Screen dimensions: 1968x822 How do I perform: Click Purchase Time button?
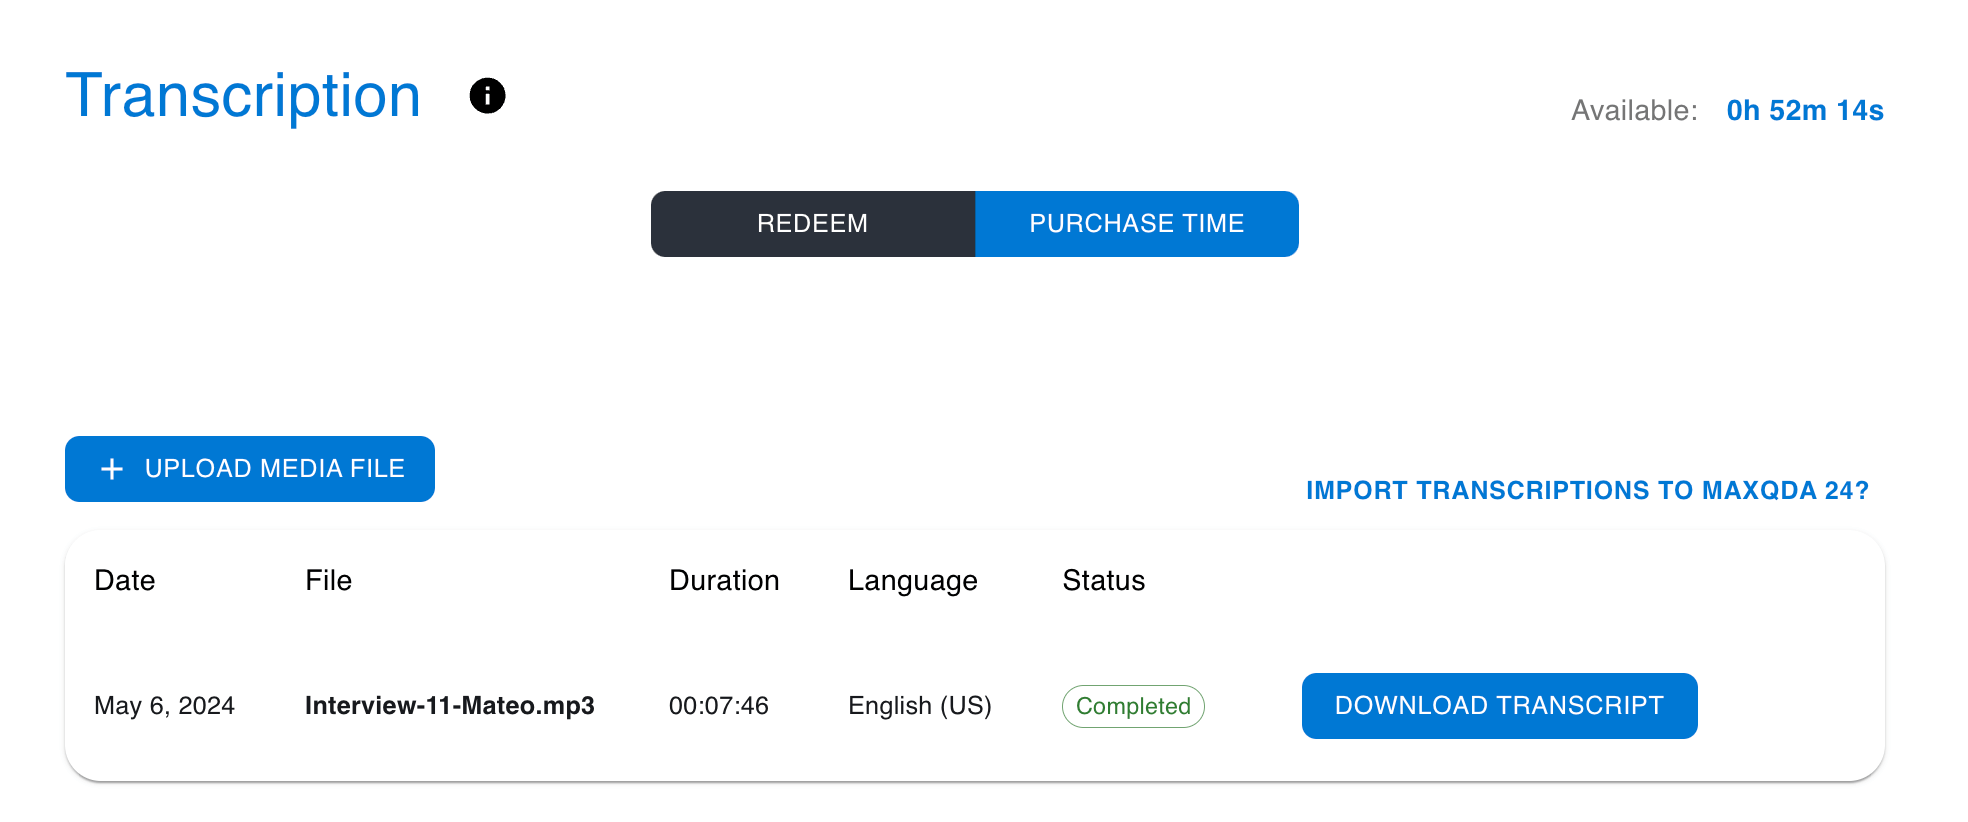1137,224
